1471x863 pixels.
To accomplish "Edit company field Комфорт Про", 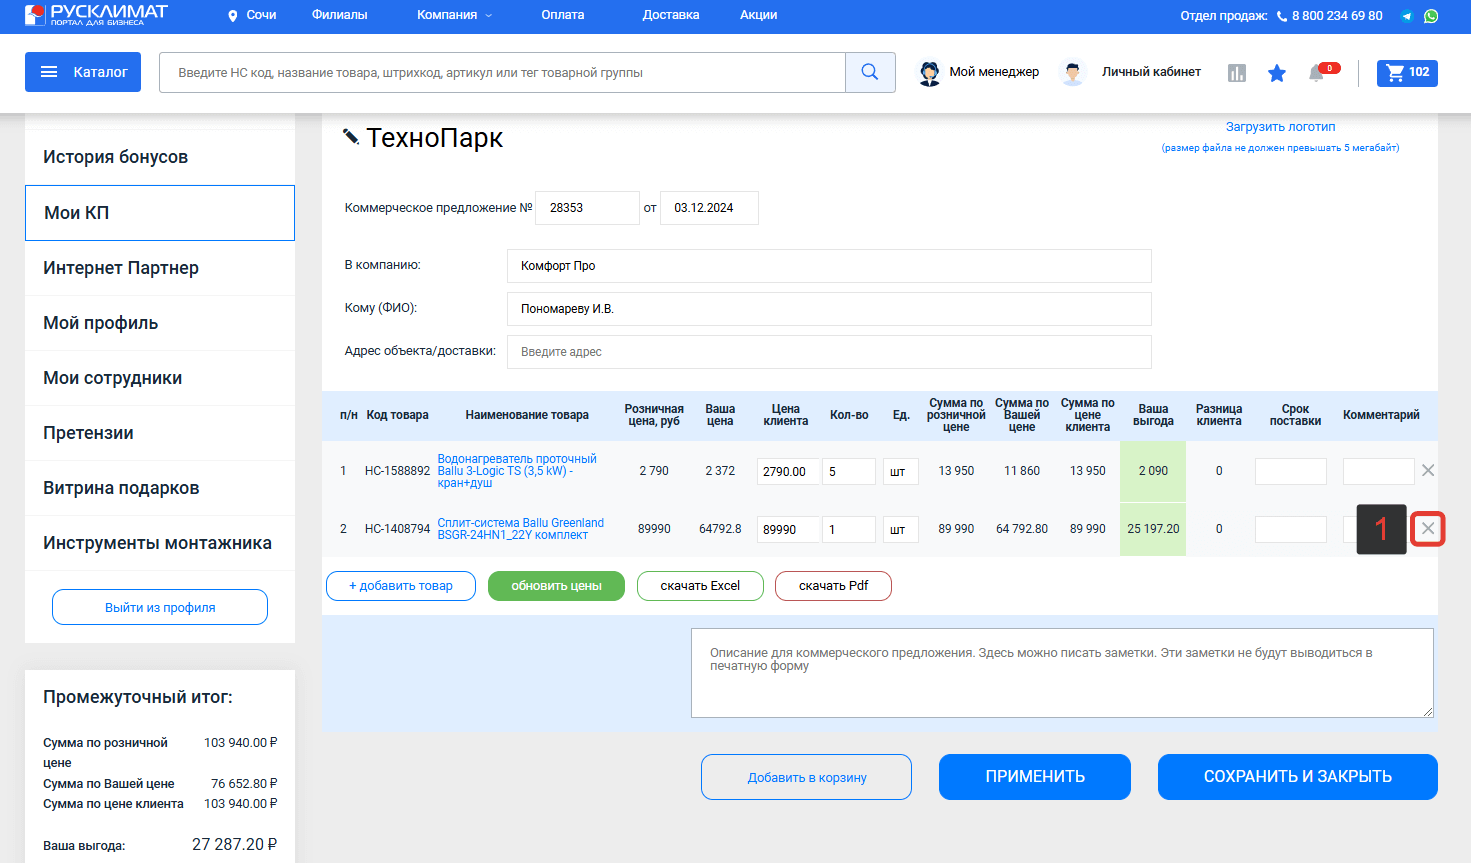I will tap(829, 266).
